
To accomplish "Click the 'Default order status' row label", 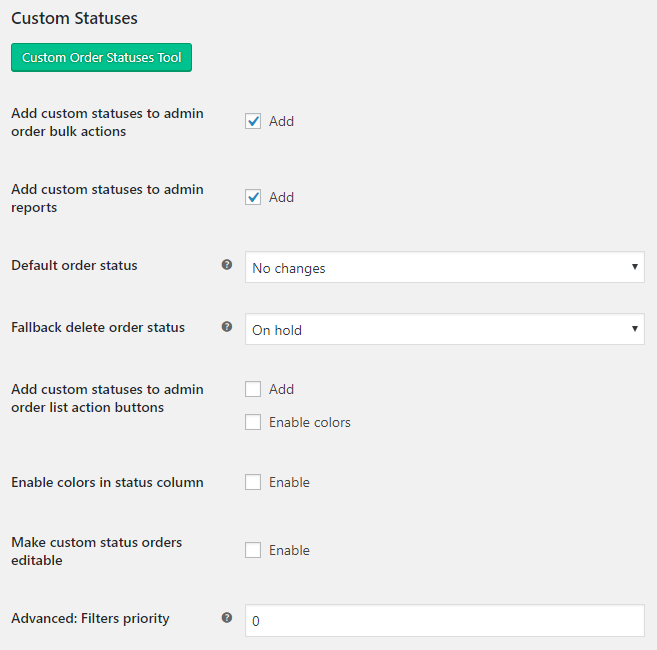I will pos(74,265).
